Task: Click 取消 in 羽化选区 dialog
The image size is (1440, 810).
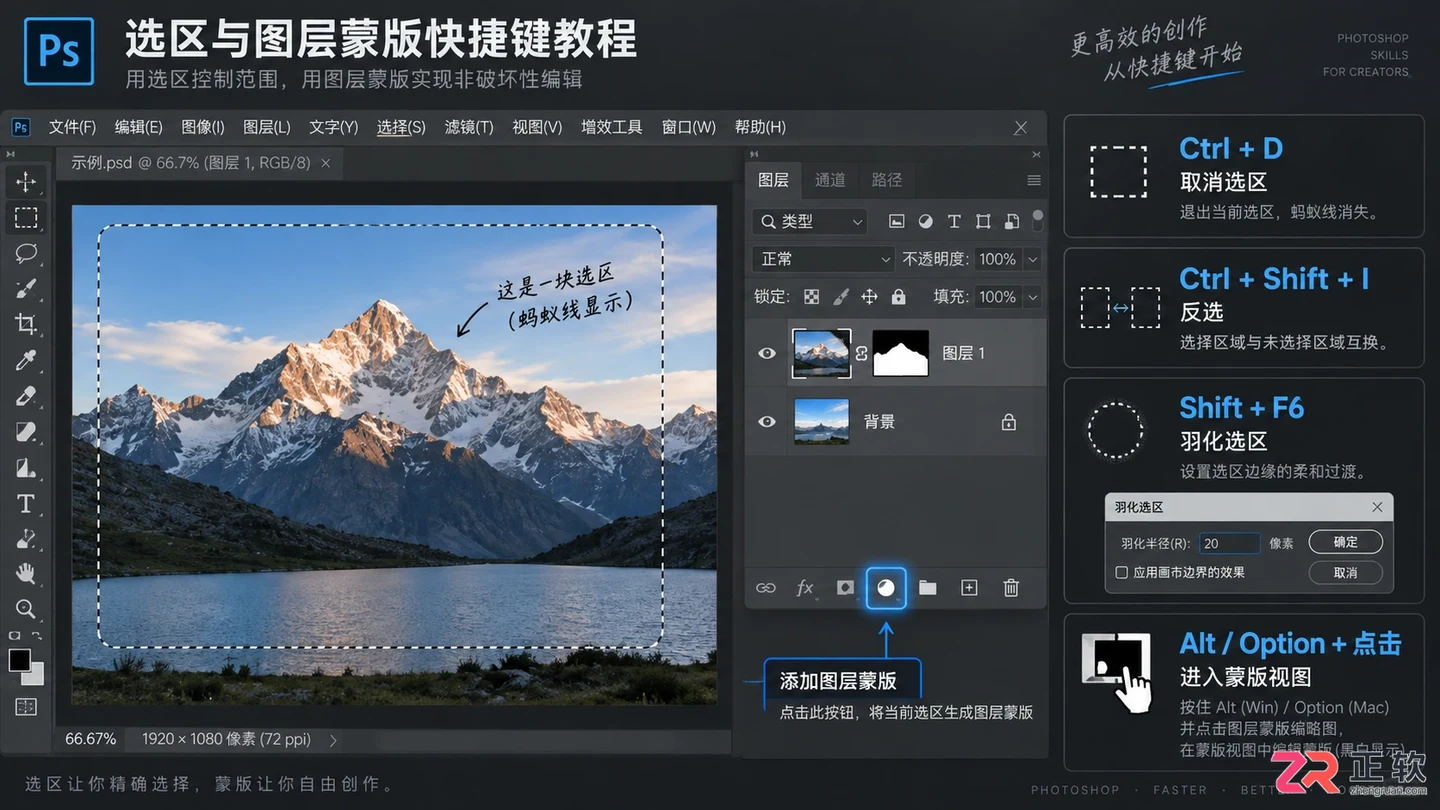Action: pos(1346,573)
